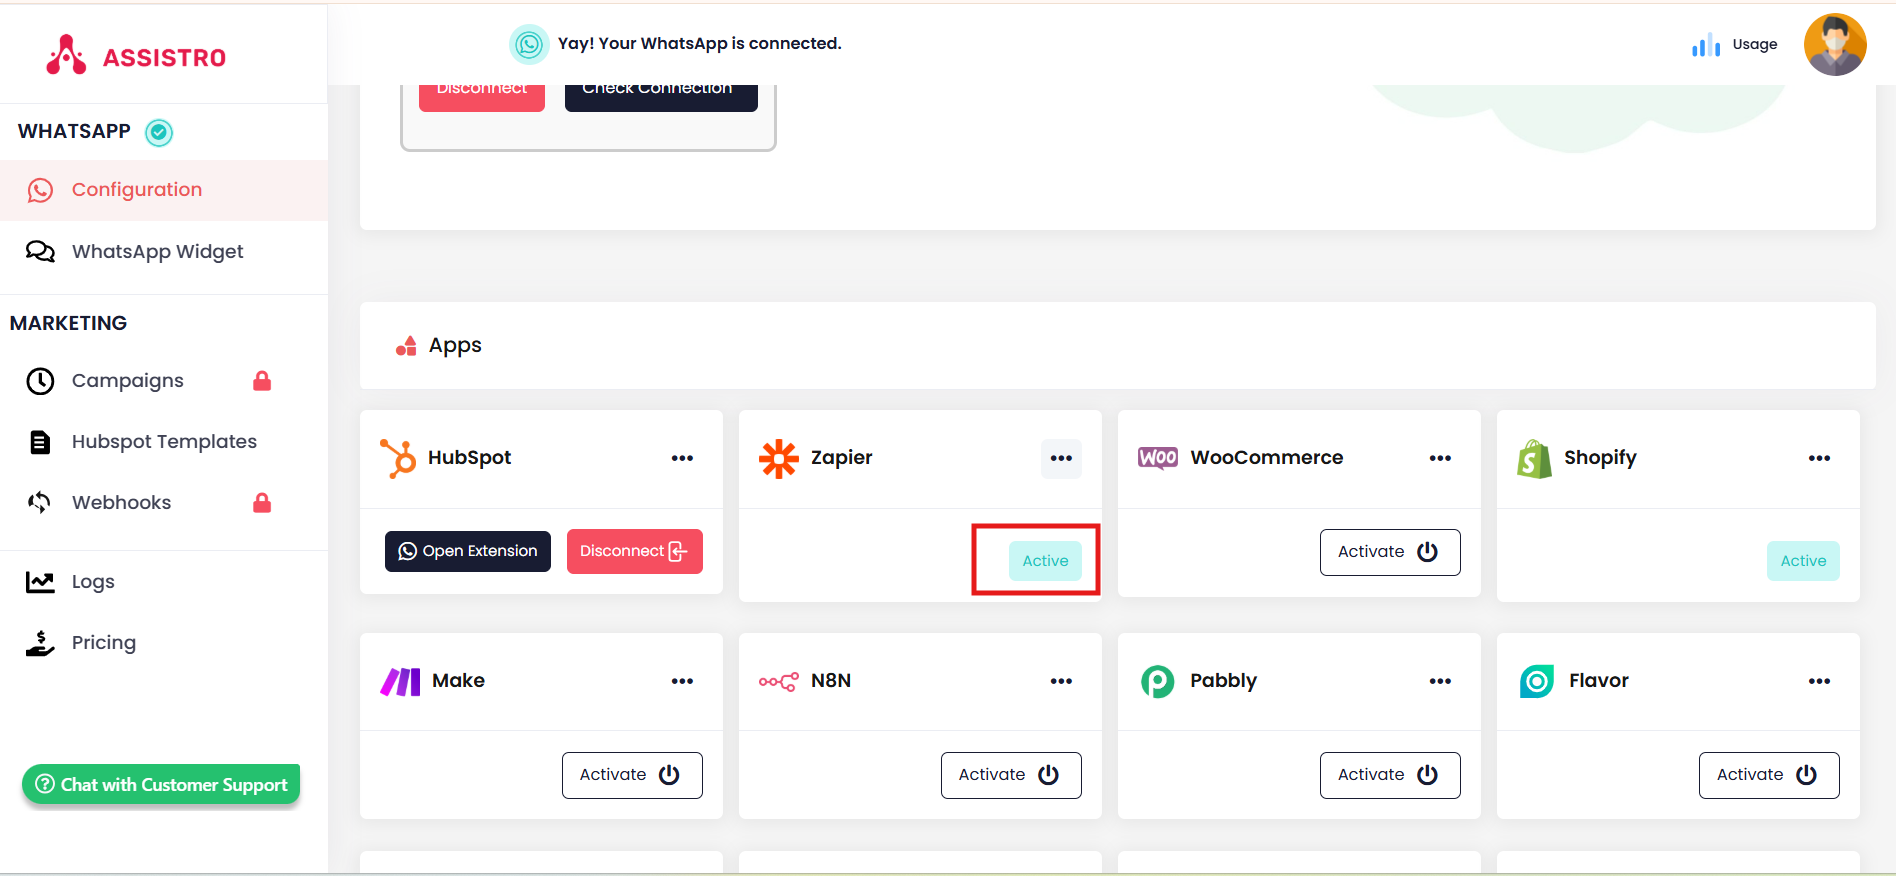This screenshot has height=876, width=1896.
Task: Expand HubSpot's more options menu
Action: 682,458
